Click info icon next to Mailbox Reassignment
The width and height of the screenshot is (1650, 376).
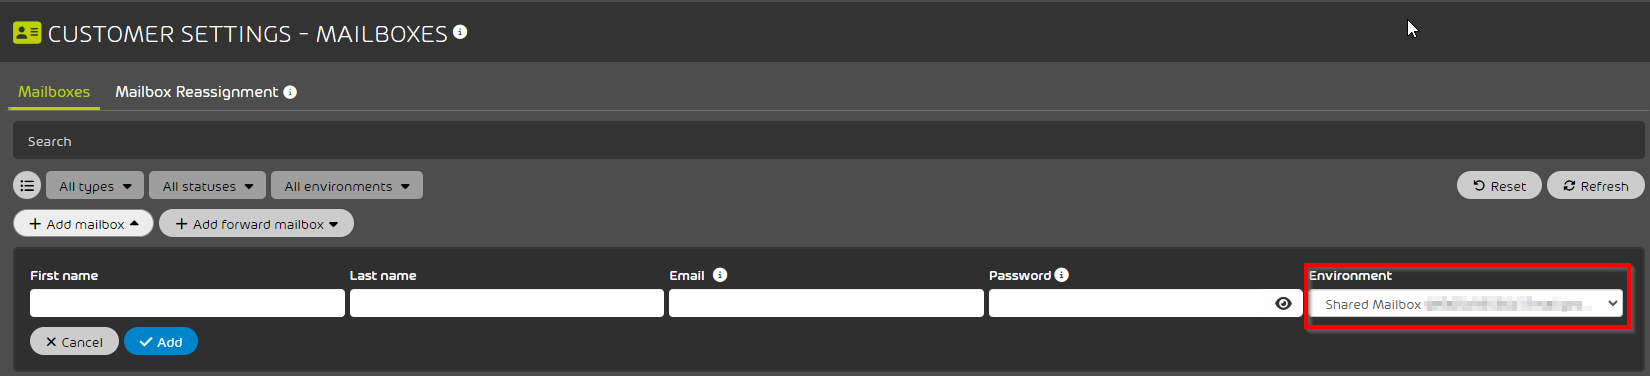[290, 92]
